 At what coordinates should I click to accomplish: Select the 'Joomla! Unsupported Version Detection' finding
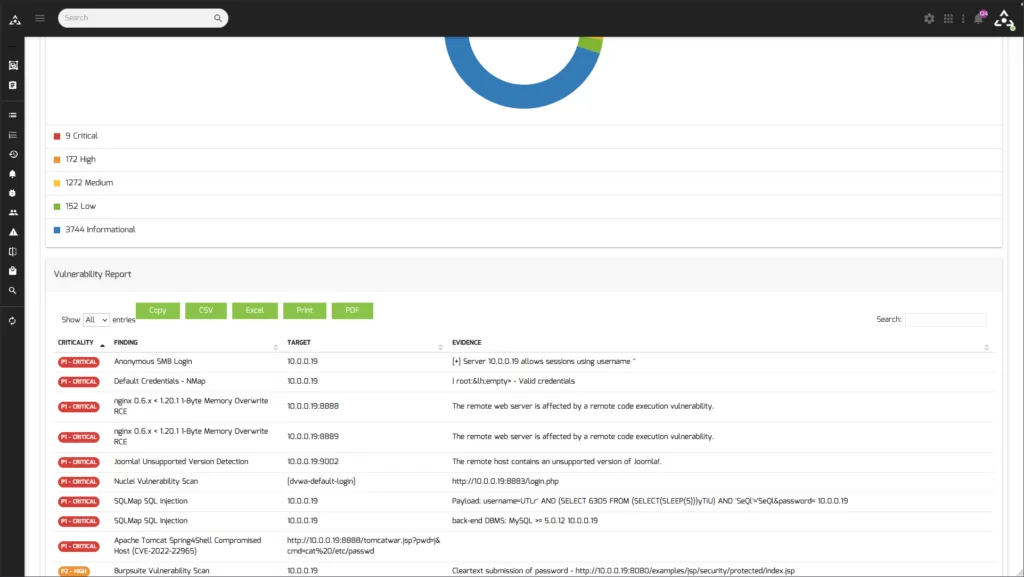coord(181,461)
